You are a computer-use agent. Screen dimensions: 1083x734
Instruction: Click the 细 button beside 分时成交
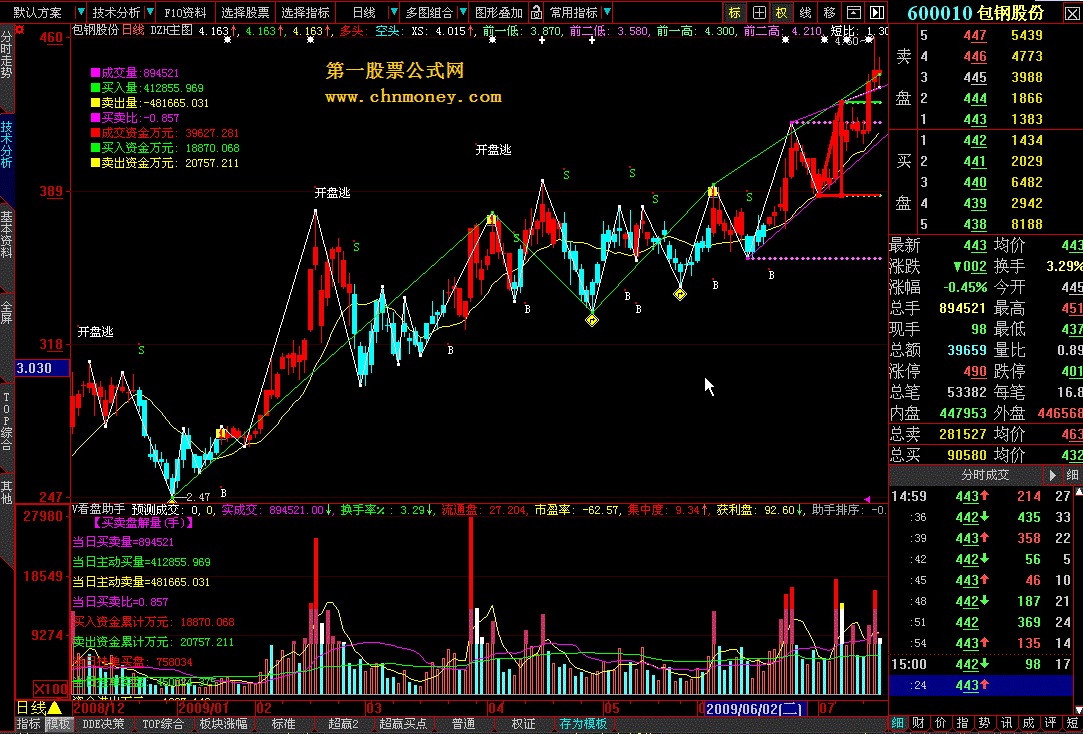tap(1072, 475)
